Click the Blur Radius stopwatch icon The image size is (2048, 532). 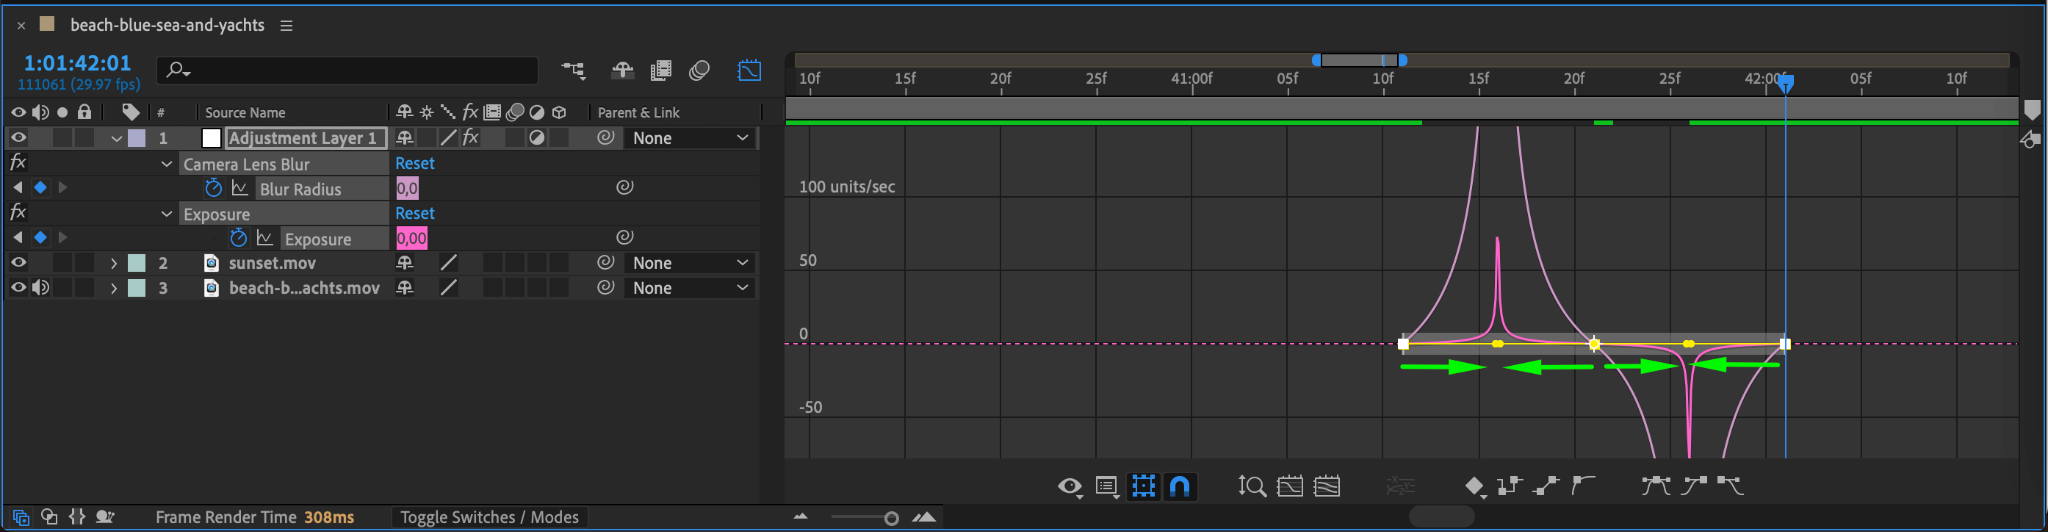pos(213,188)
